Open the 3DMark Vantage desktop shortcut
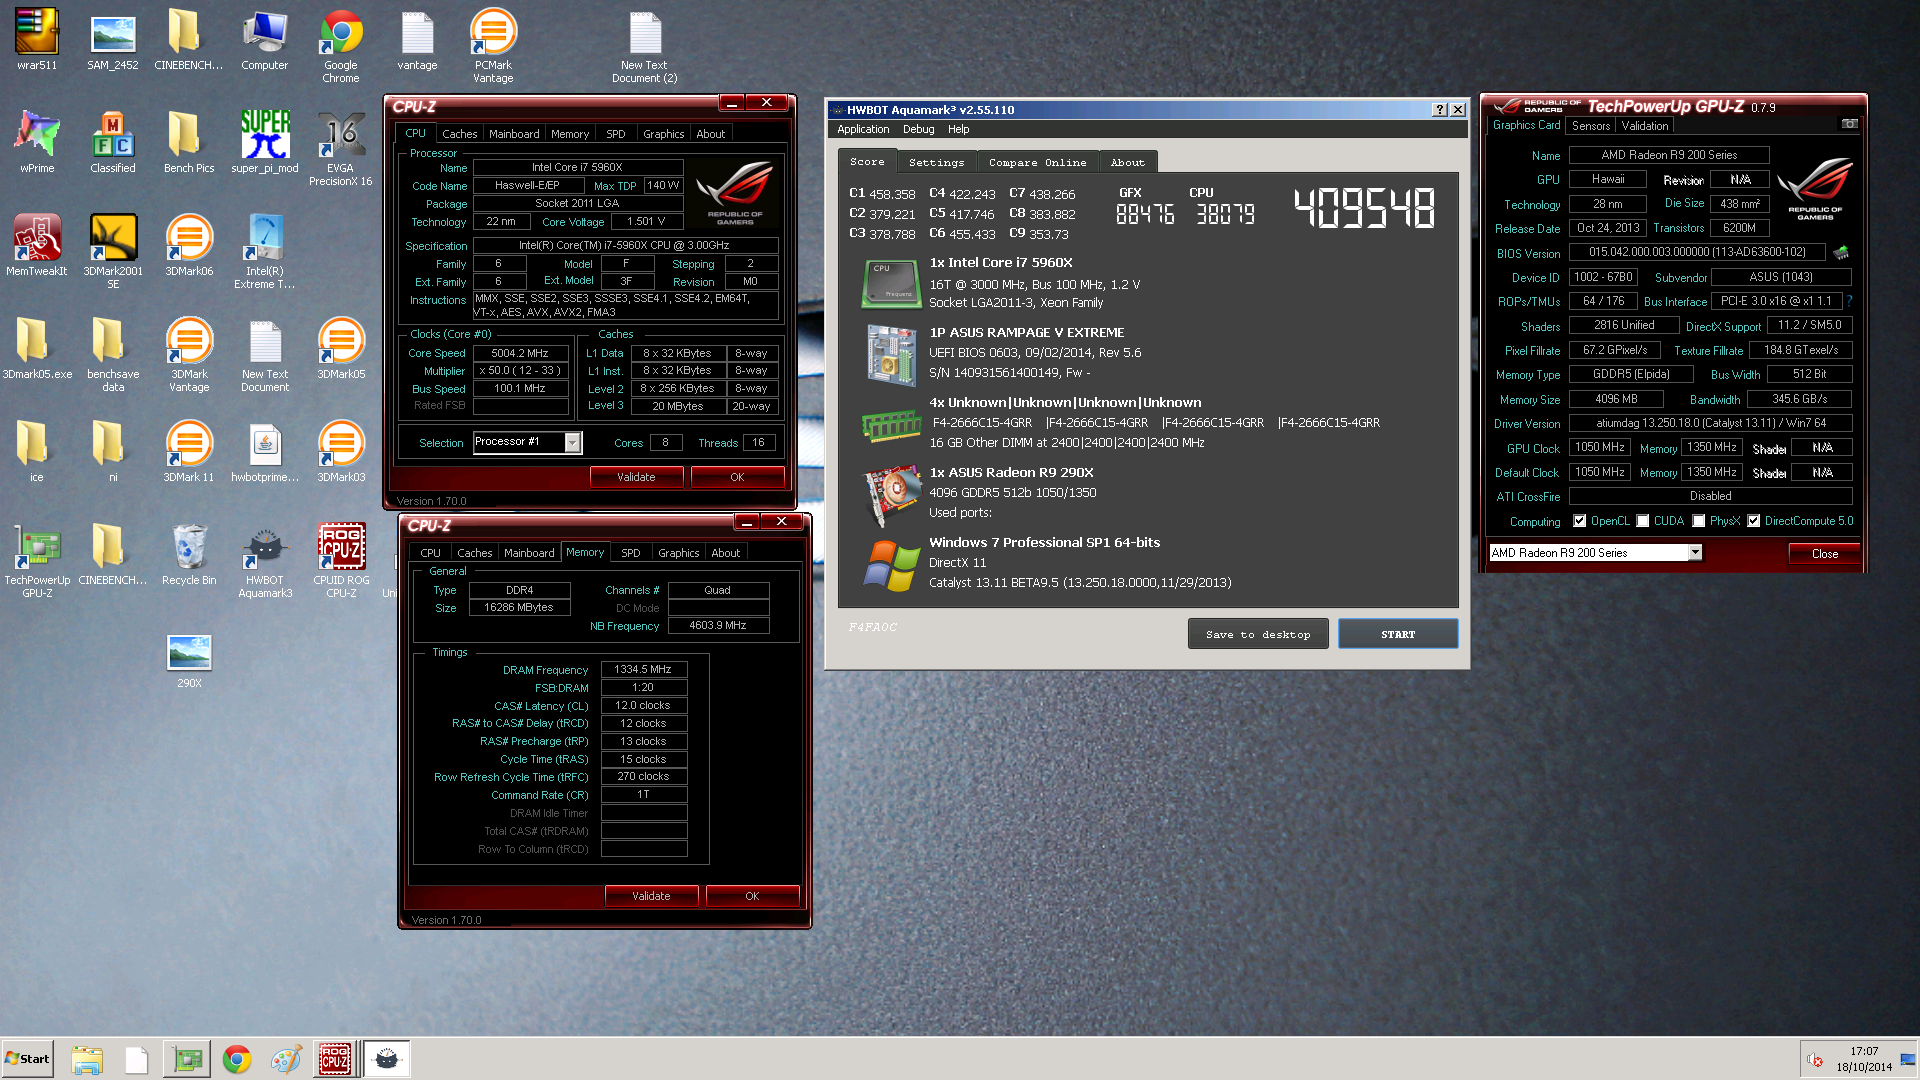The image size is (1920, 1080). tap(189, 354)
